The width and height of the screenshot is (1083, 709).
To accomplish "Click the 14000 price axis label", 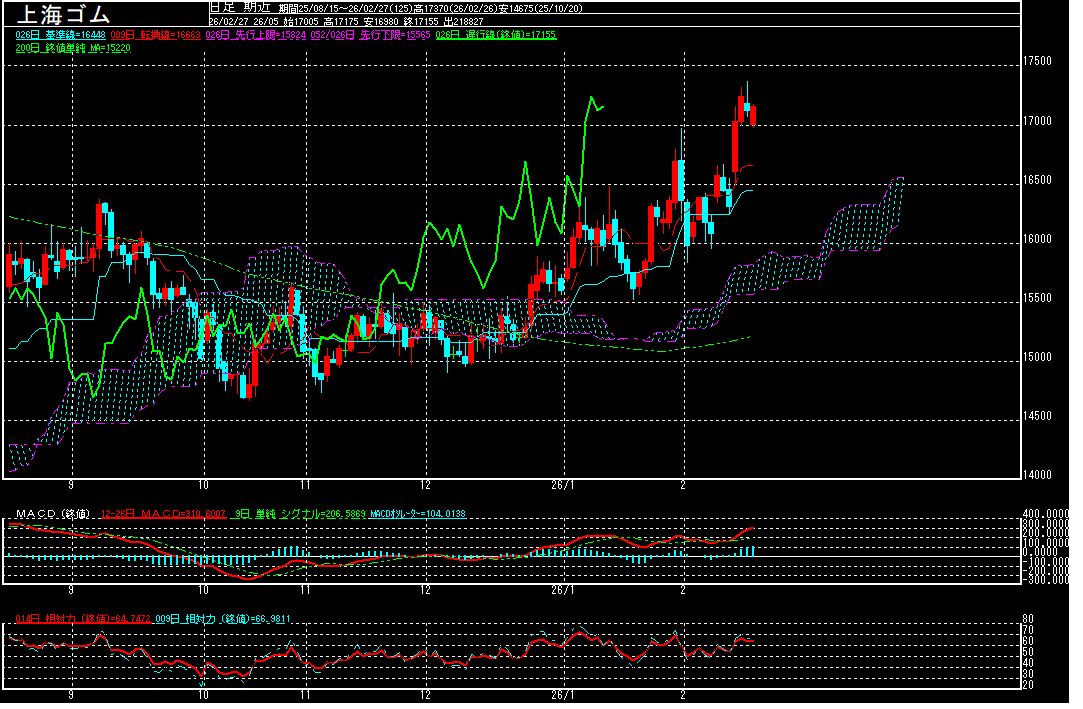I will [1039, 475].
